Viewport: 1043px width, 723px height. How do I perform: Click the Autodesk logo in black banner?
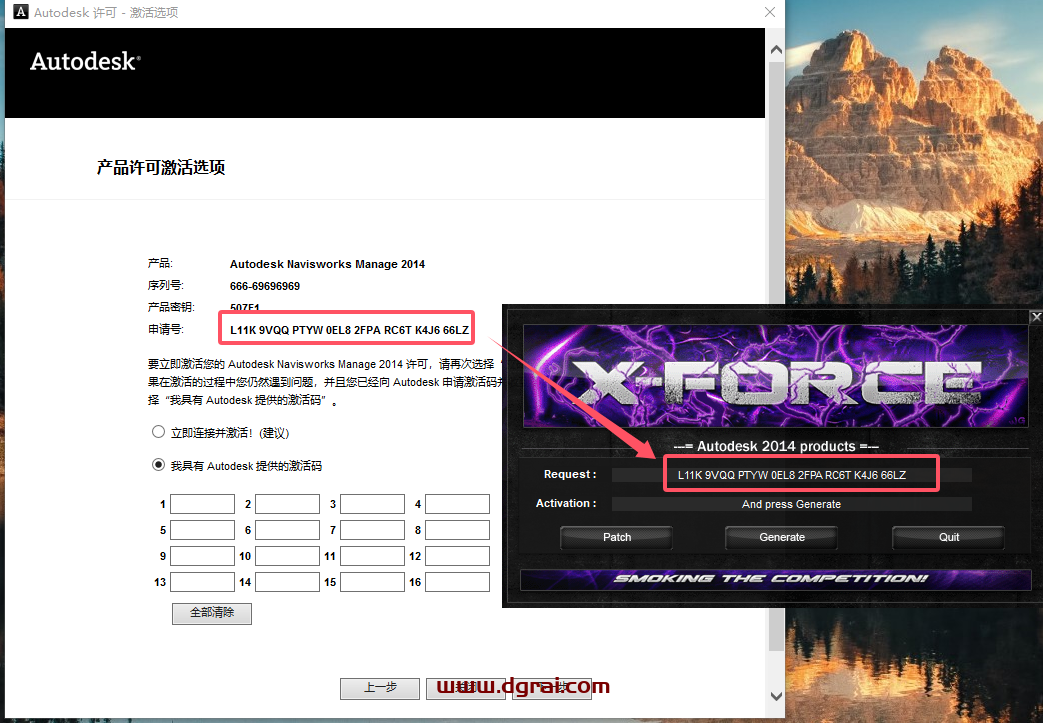click(x=85, y=61)
